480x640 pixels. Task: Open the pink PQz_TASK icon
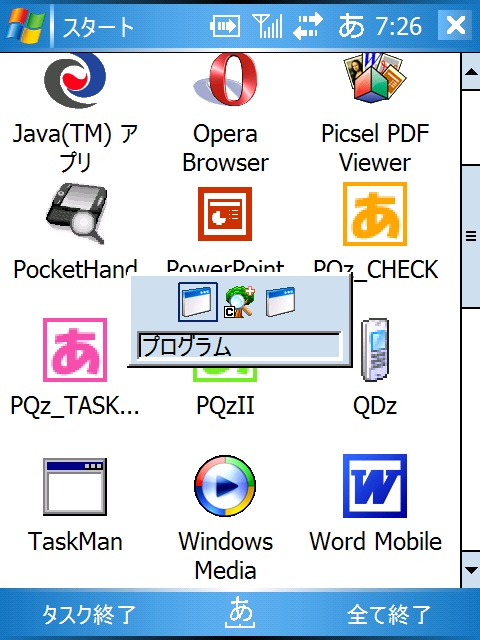[x=75, y=350]
